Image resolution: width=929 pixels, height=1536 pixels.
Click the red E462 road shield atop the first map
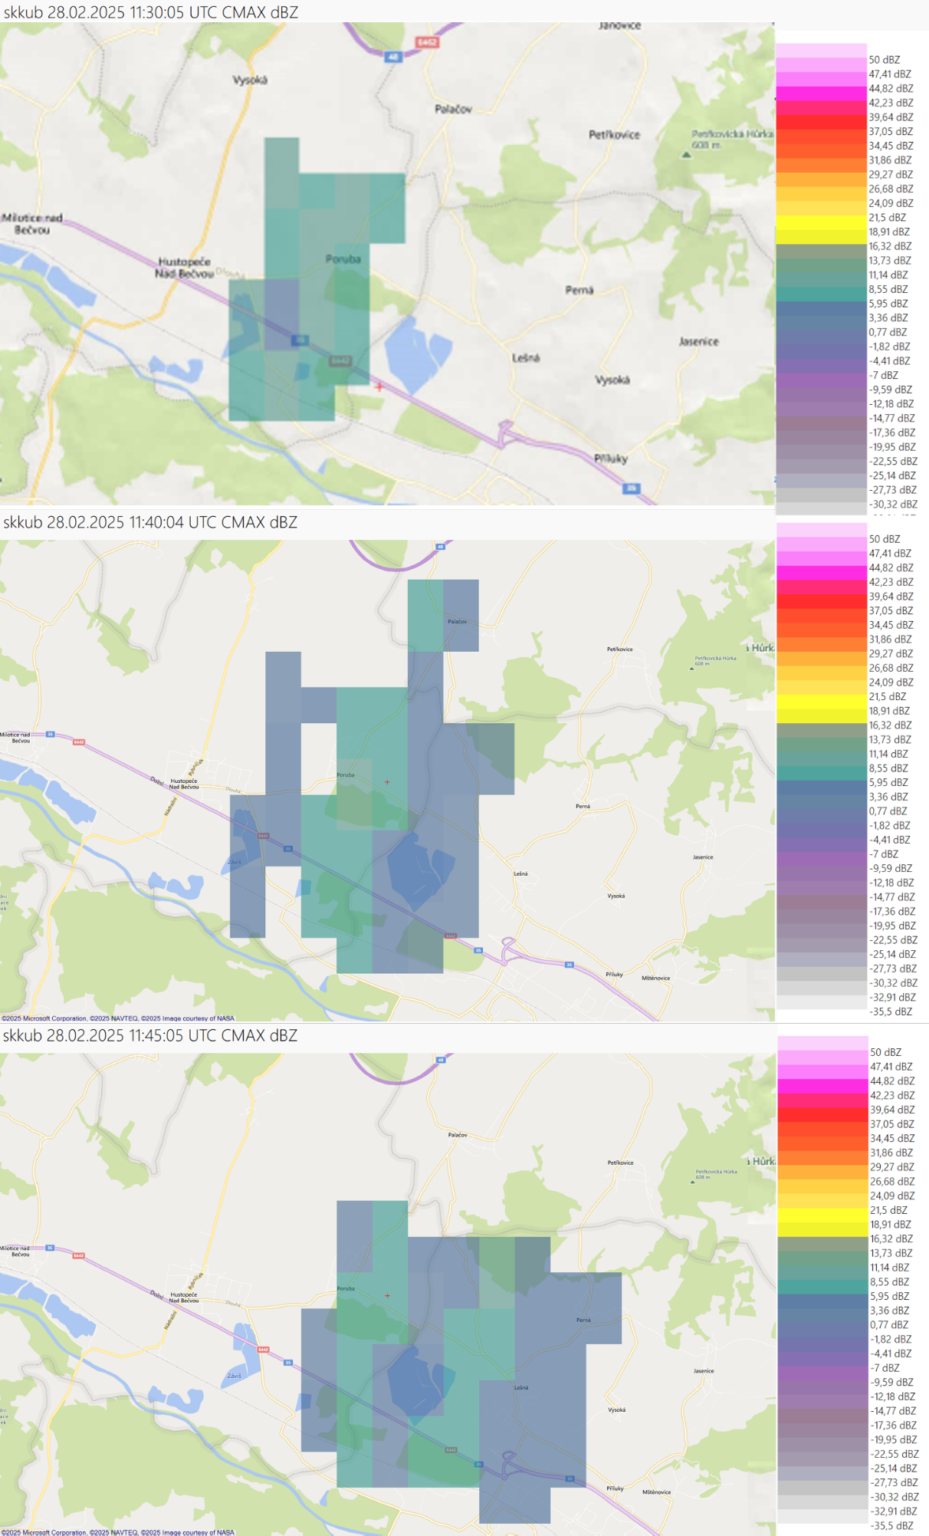click(x=427, y=42)
